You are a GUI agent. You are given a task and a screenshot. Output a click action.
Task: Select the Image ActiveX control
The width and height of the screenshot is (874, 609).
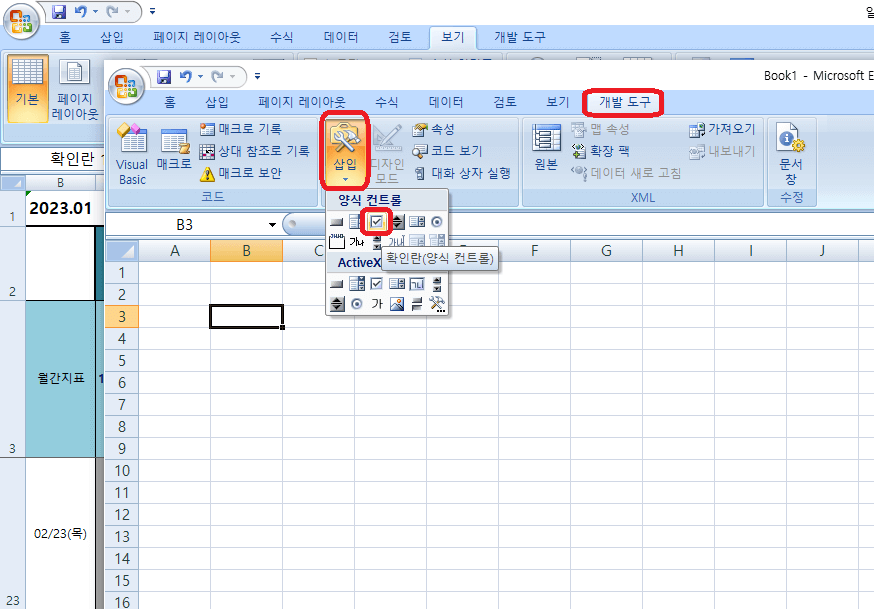pos(396,302)
